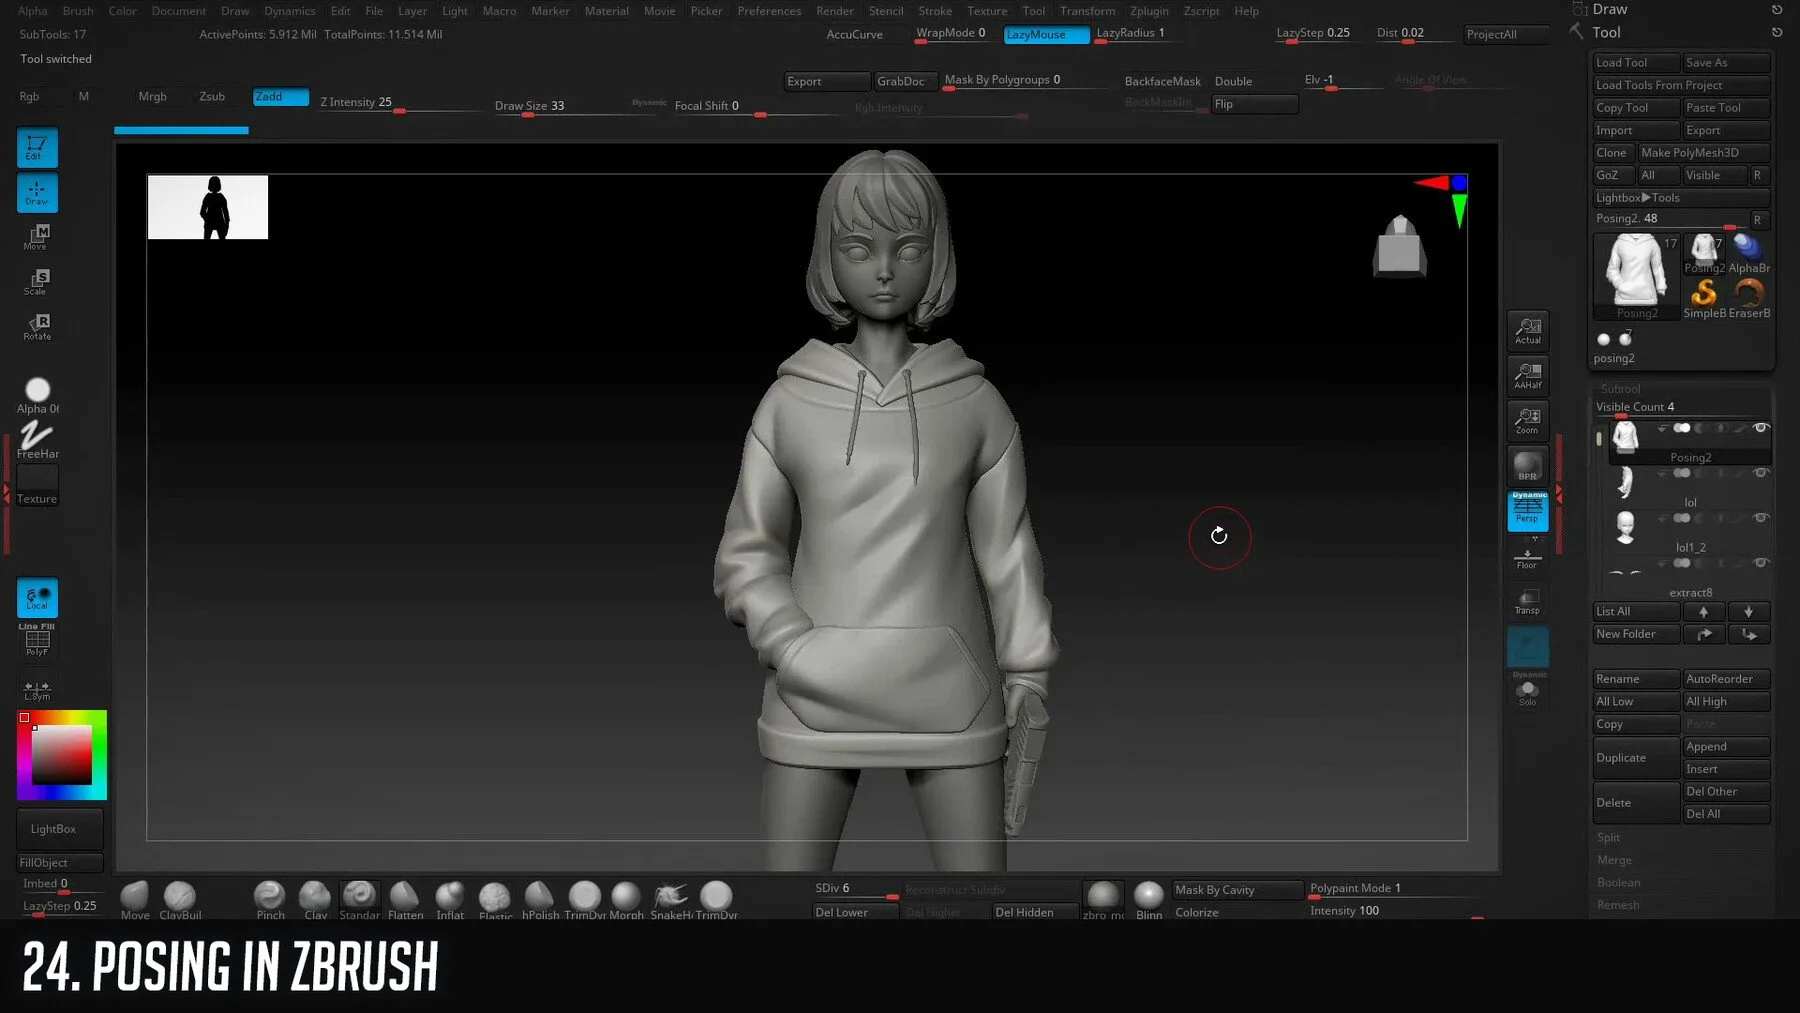Toggle the Zadd mode button
The width and height of the screenshot is (1800, 1013).
click(281, 97)
